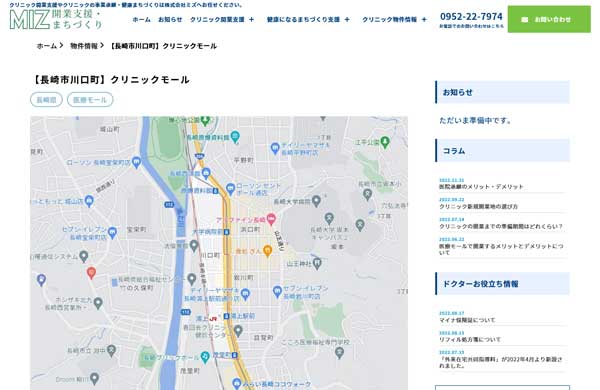Open the クリニック物件情報 menu item

pyautogui.click(x=389, y=20)
